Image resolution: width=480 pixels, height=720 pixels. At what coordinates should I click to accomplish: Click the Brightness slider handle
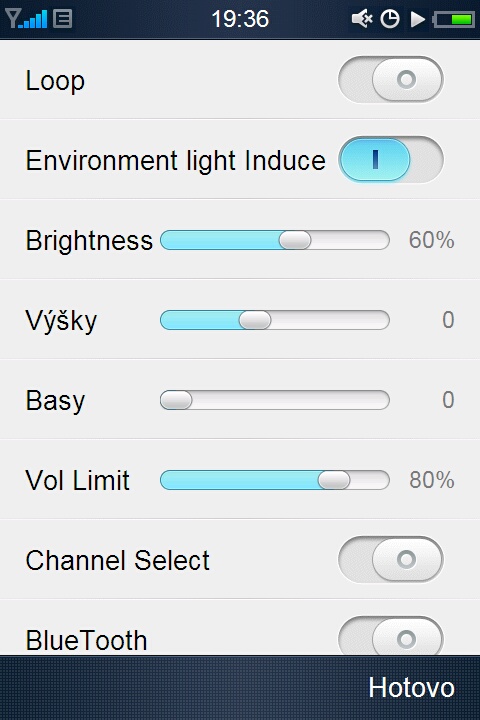click(295, 240)
